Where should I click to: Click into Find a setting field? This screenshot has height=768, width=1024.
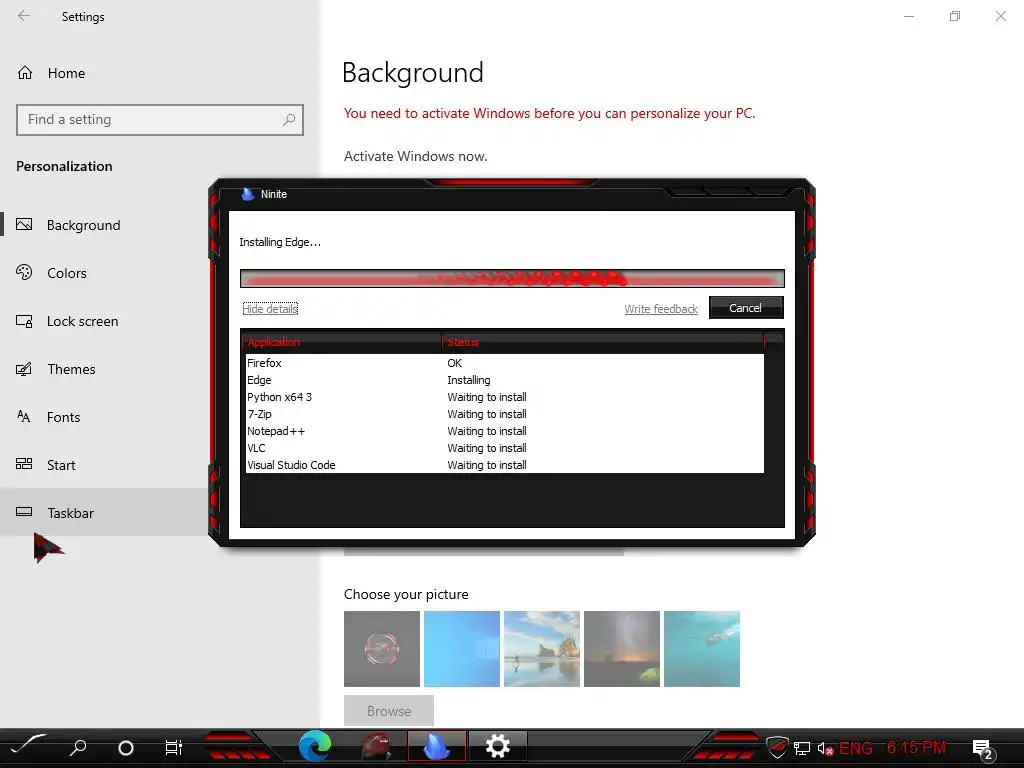click(x=160, y=120)
